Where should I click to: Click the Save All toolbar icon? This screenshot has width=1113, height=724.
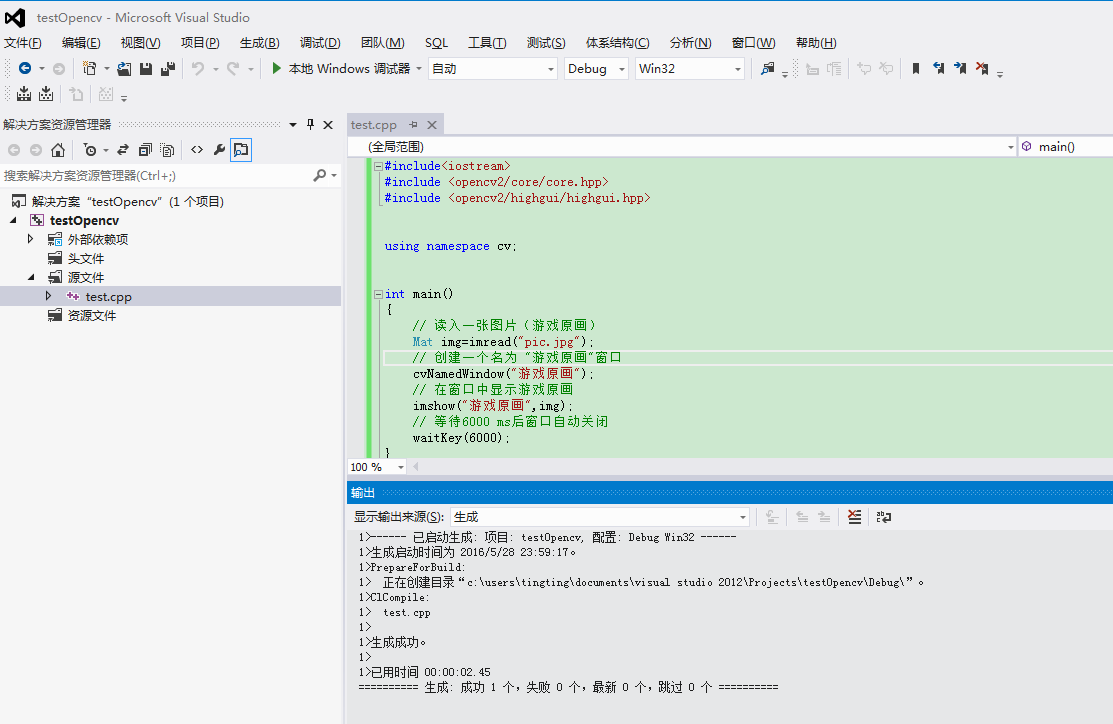pyautogui.click(x=167, y=69)
